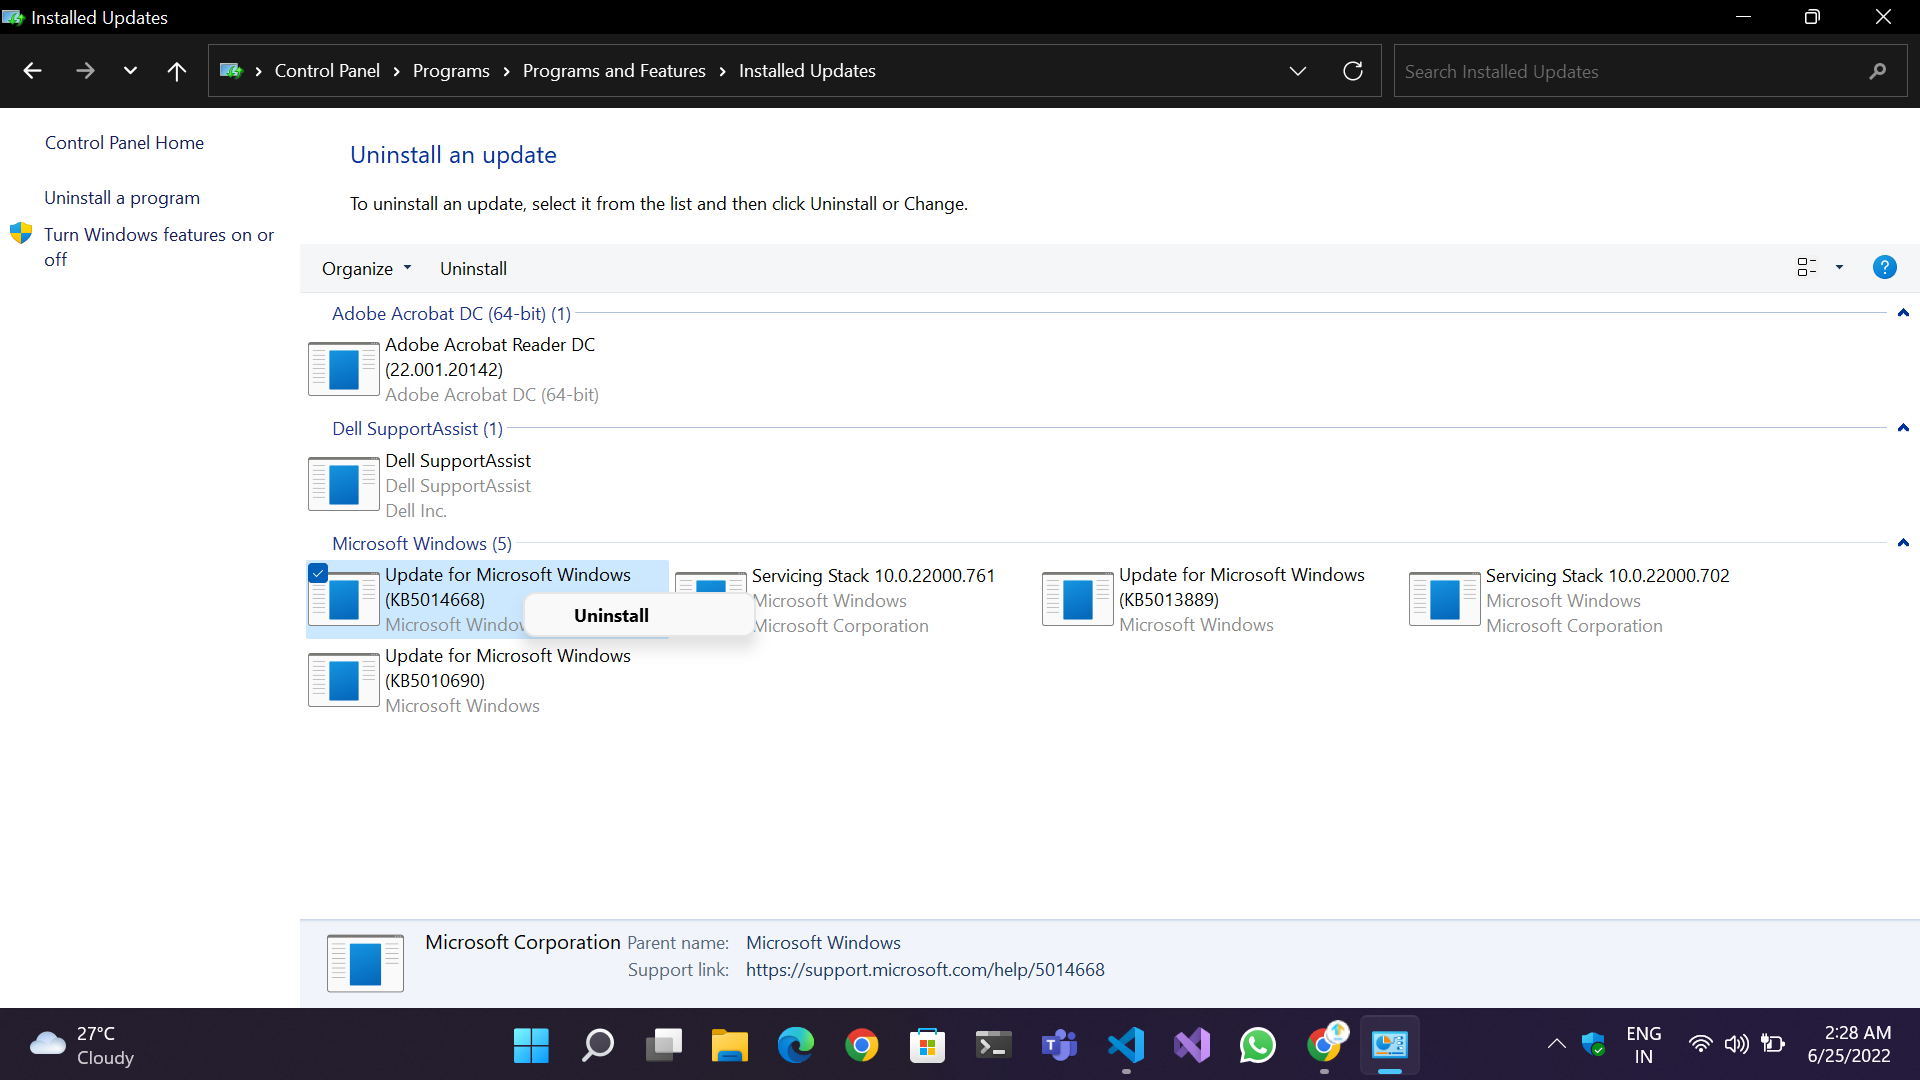Click the Servicing Stack 10.0.22000.702 icon
Viewport: 1920px width, 1080px height.
(1444, 599)
